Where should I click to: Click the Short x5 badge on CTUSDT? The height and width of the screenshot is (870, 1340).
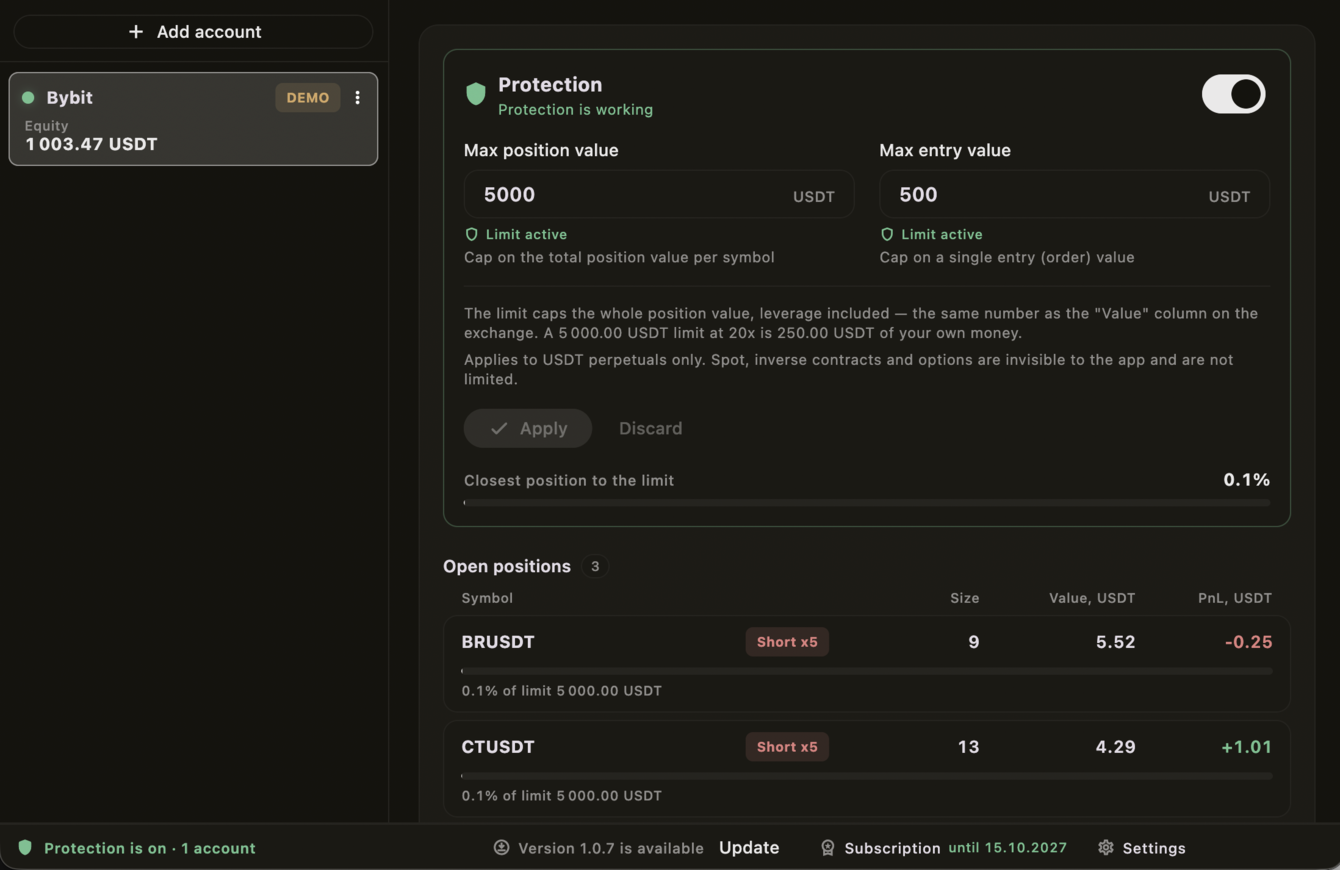pos(787,747)
